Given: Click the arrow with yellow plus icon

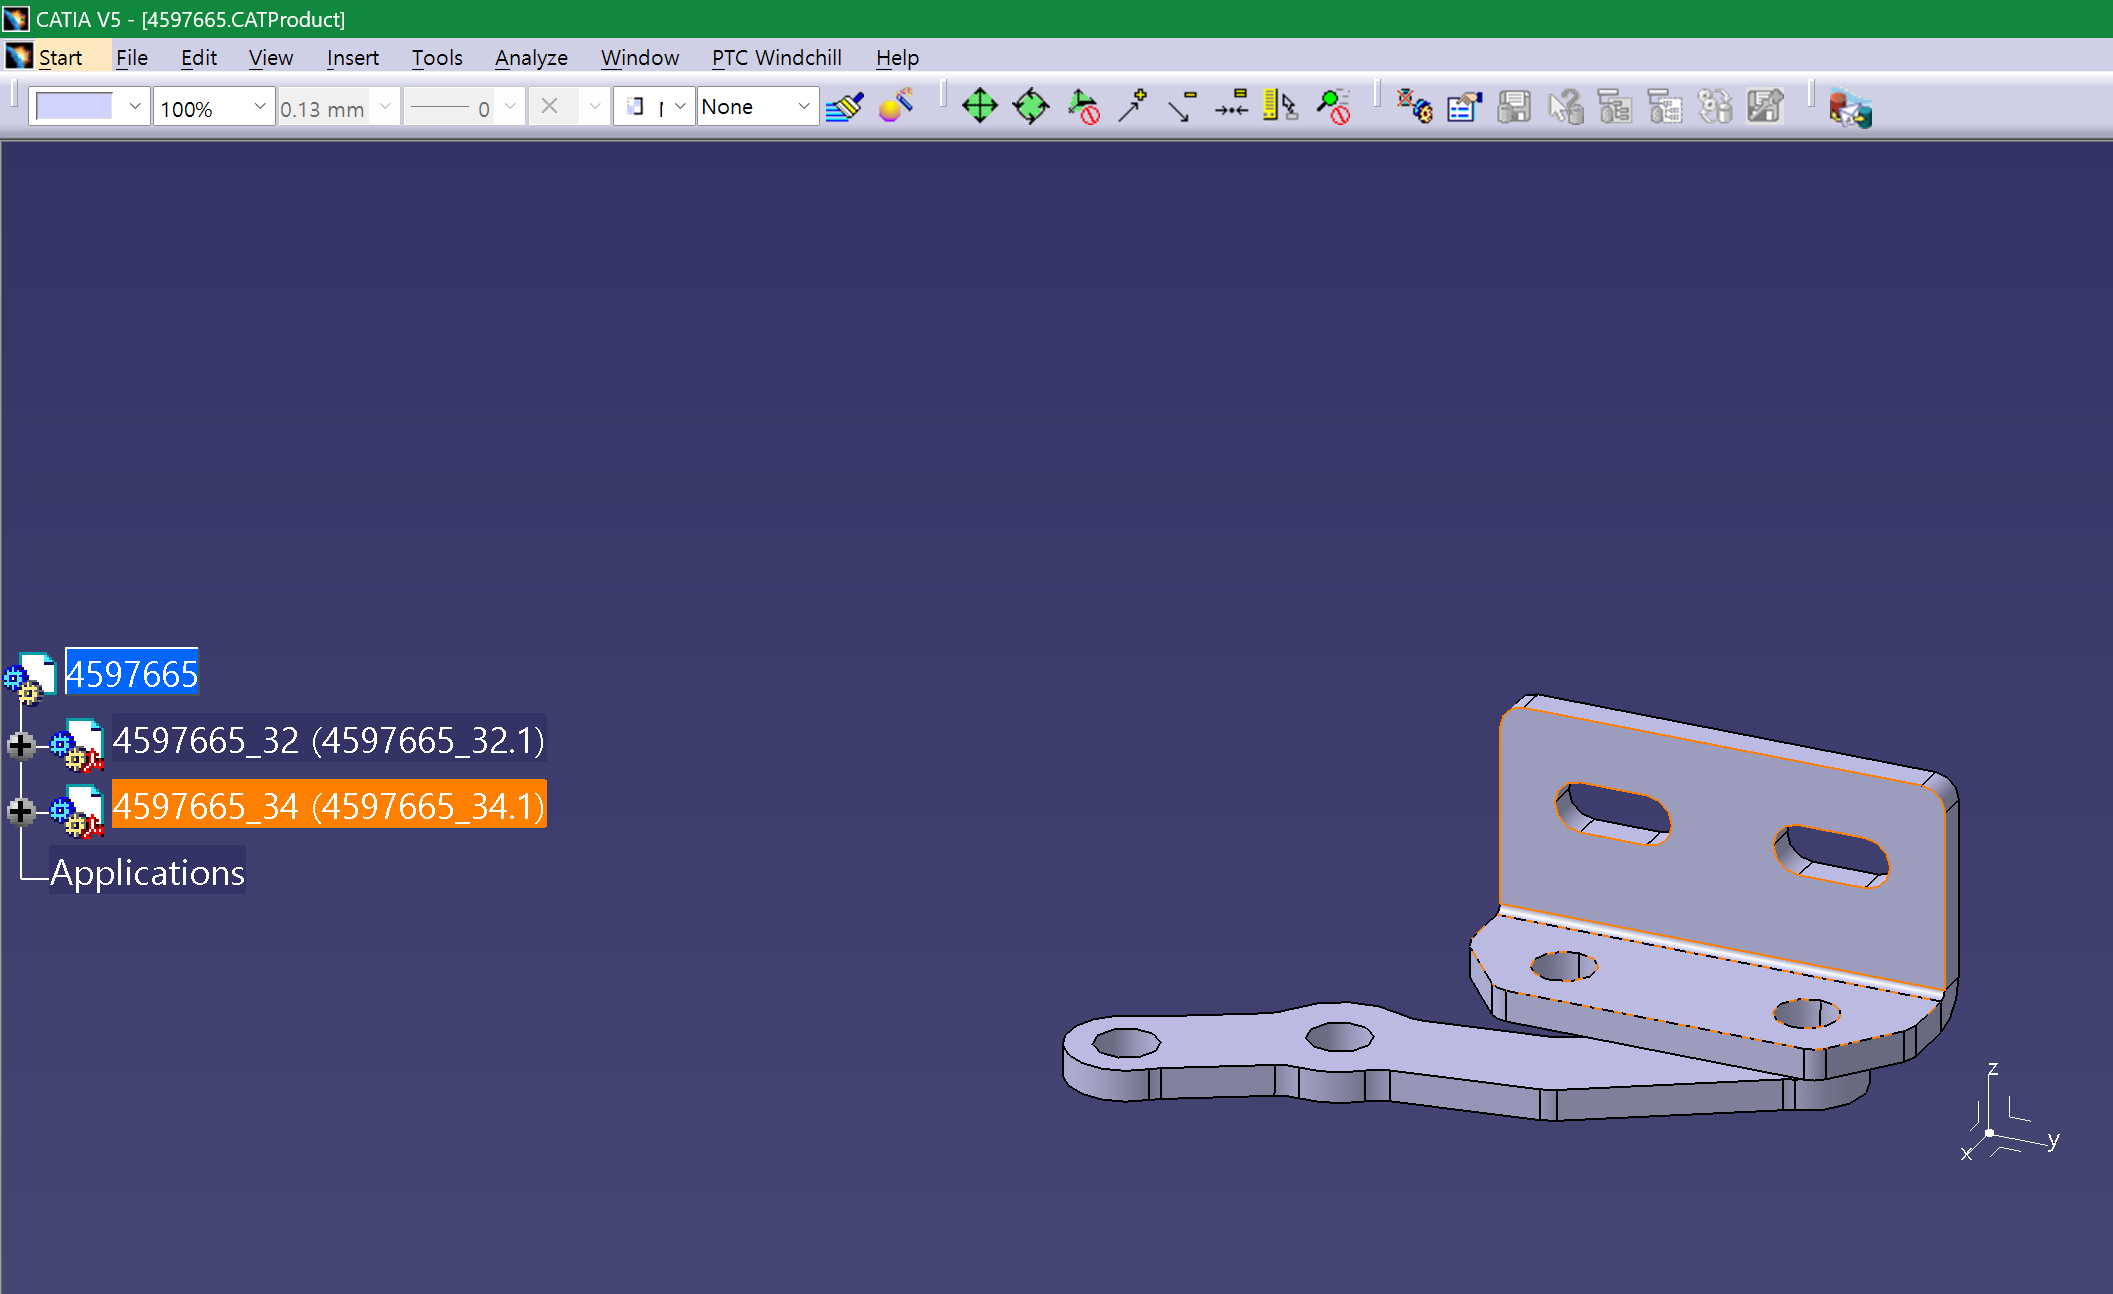Looking at the screenshot, I should pyautogui.click(x=1132, y=106).
